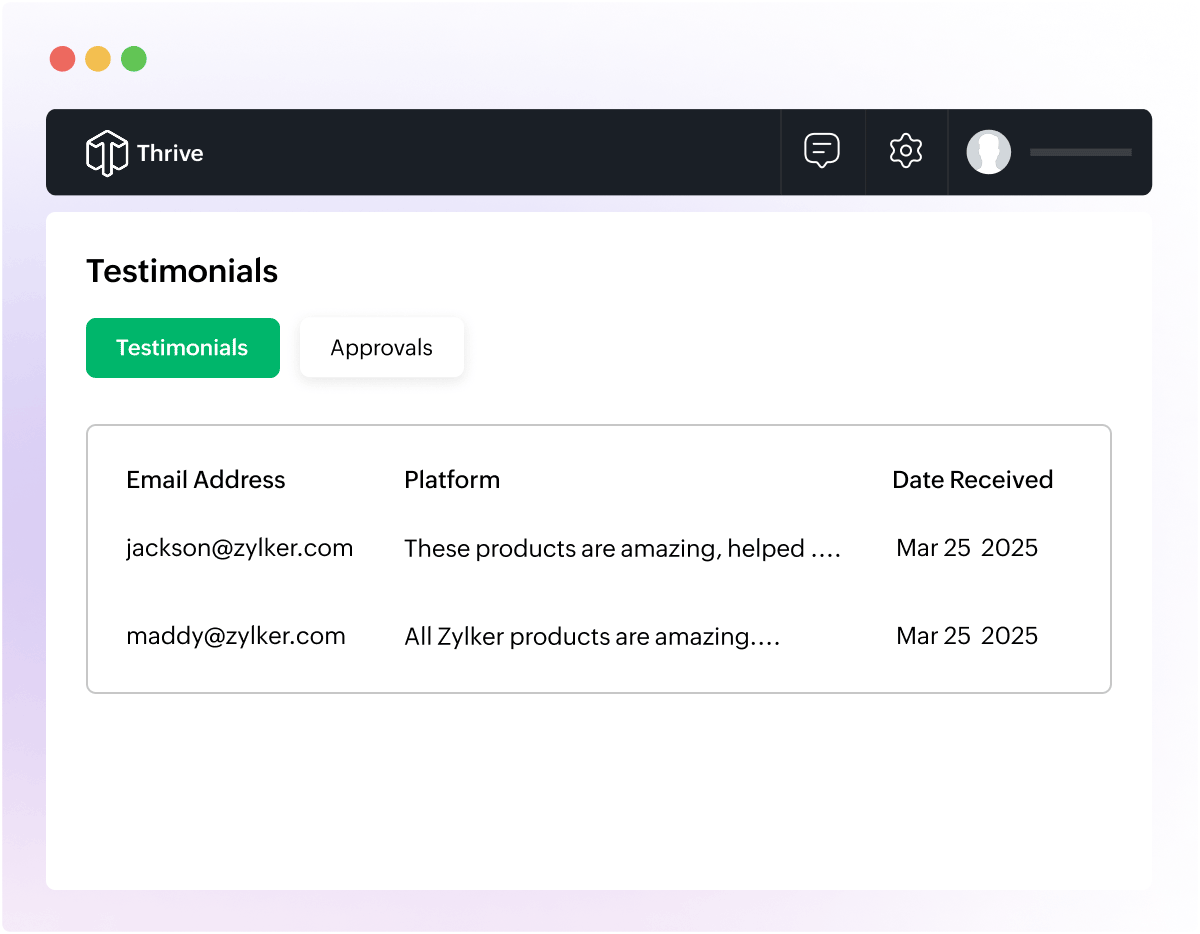1200x934 pixels.
Task: Switch to the Approvals tab
Action: [x=381, y=347]
